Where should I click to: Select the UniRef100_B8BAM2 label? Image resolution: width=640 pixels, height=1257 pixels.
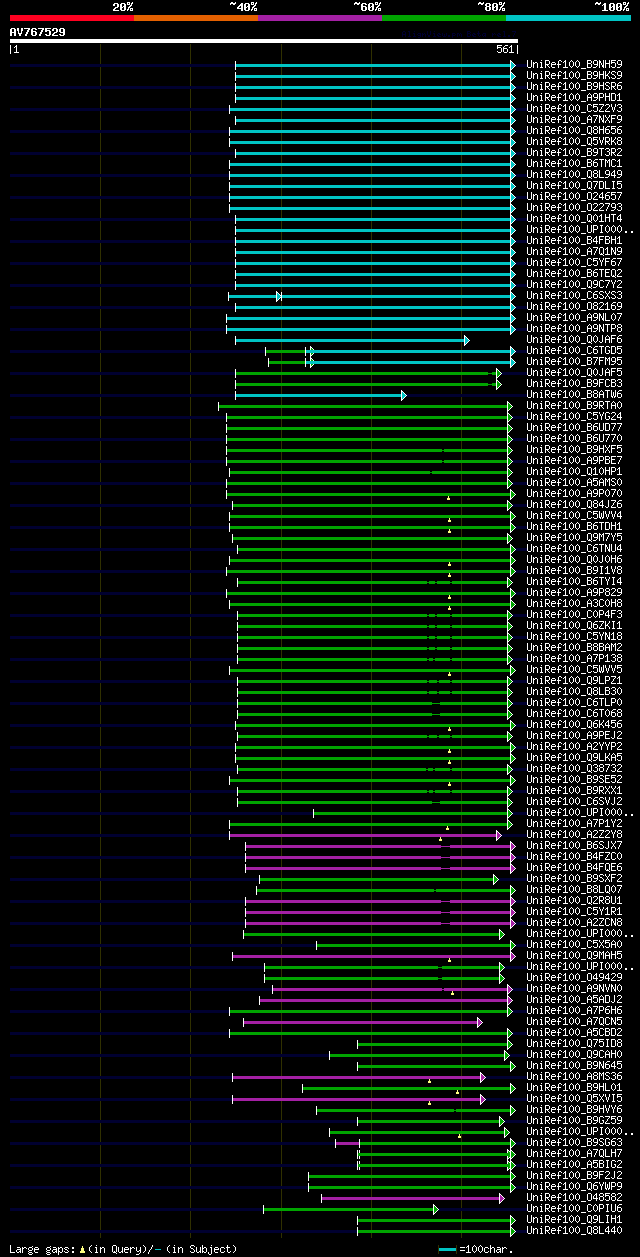pos(574,647)
